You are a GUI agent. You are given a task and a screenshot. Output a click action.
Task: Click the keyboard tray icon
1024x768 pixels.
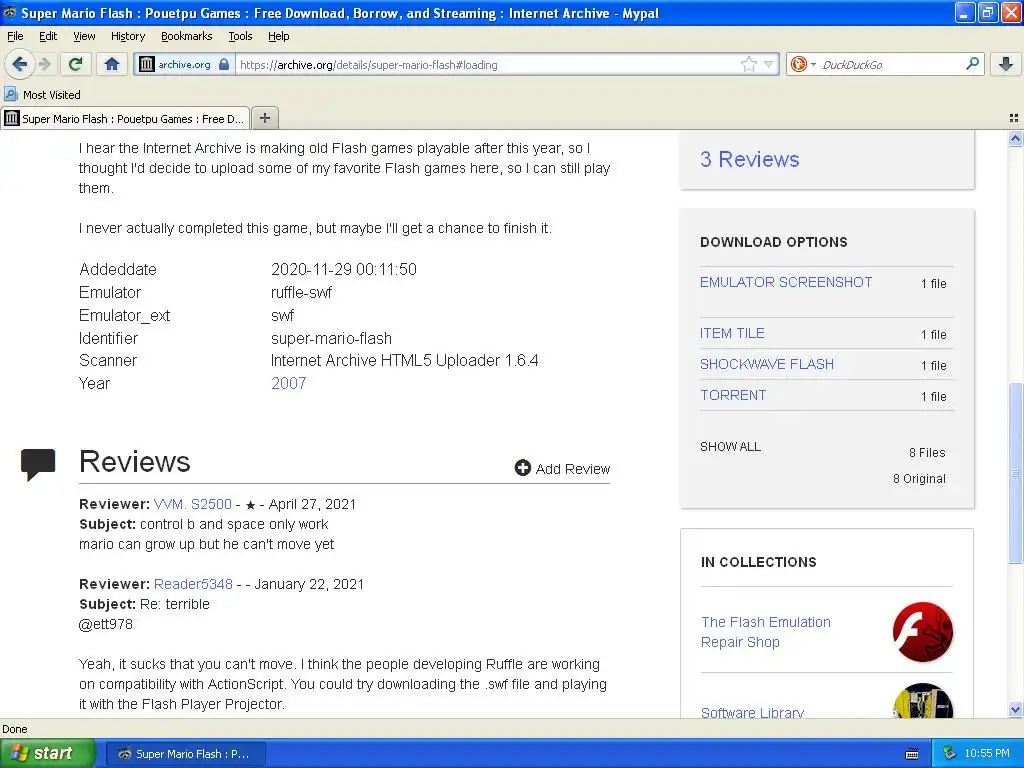912,754
